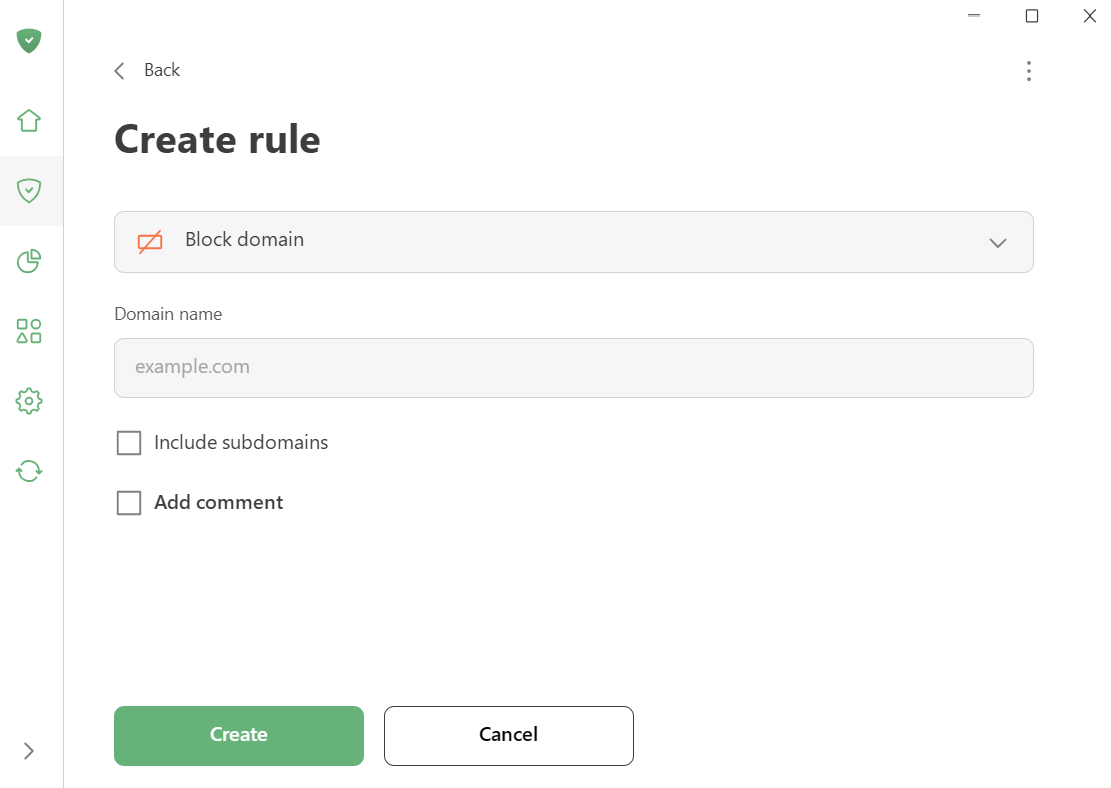This screenshot has width=1111, height=788.
Task: Open the Statistics pie chart icon
Action: [29, 260]
